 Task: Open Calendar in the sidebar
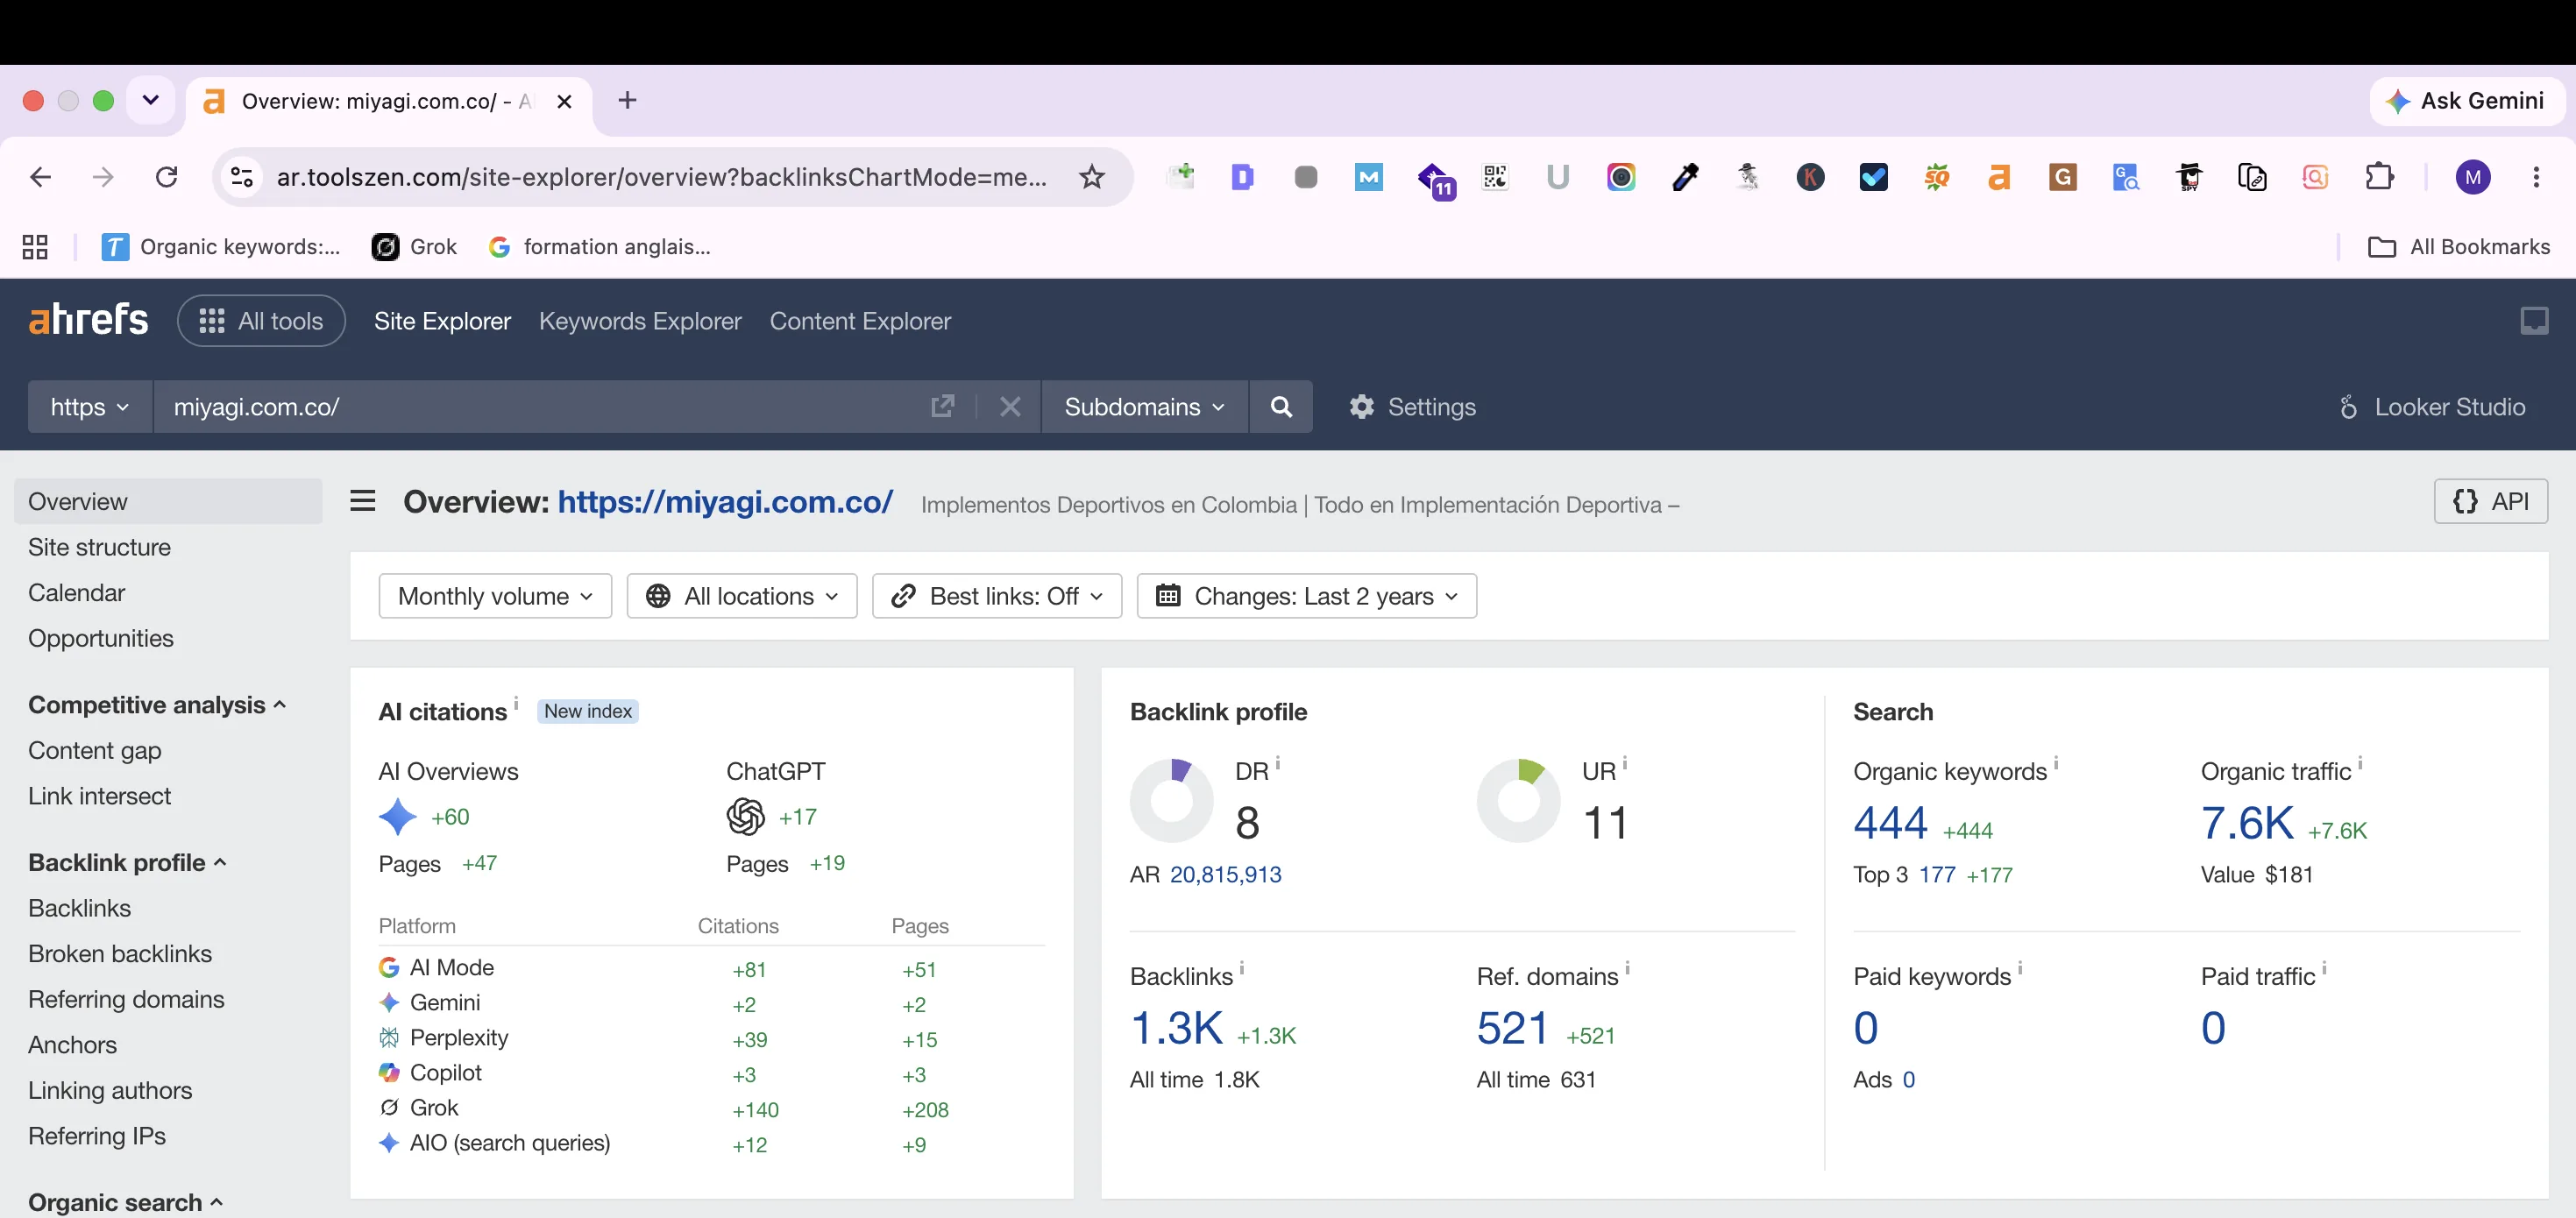[x=77, y=593]
